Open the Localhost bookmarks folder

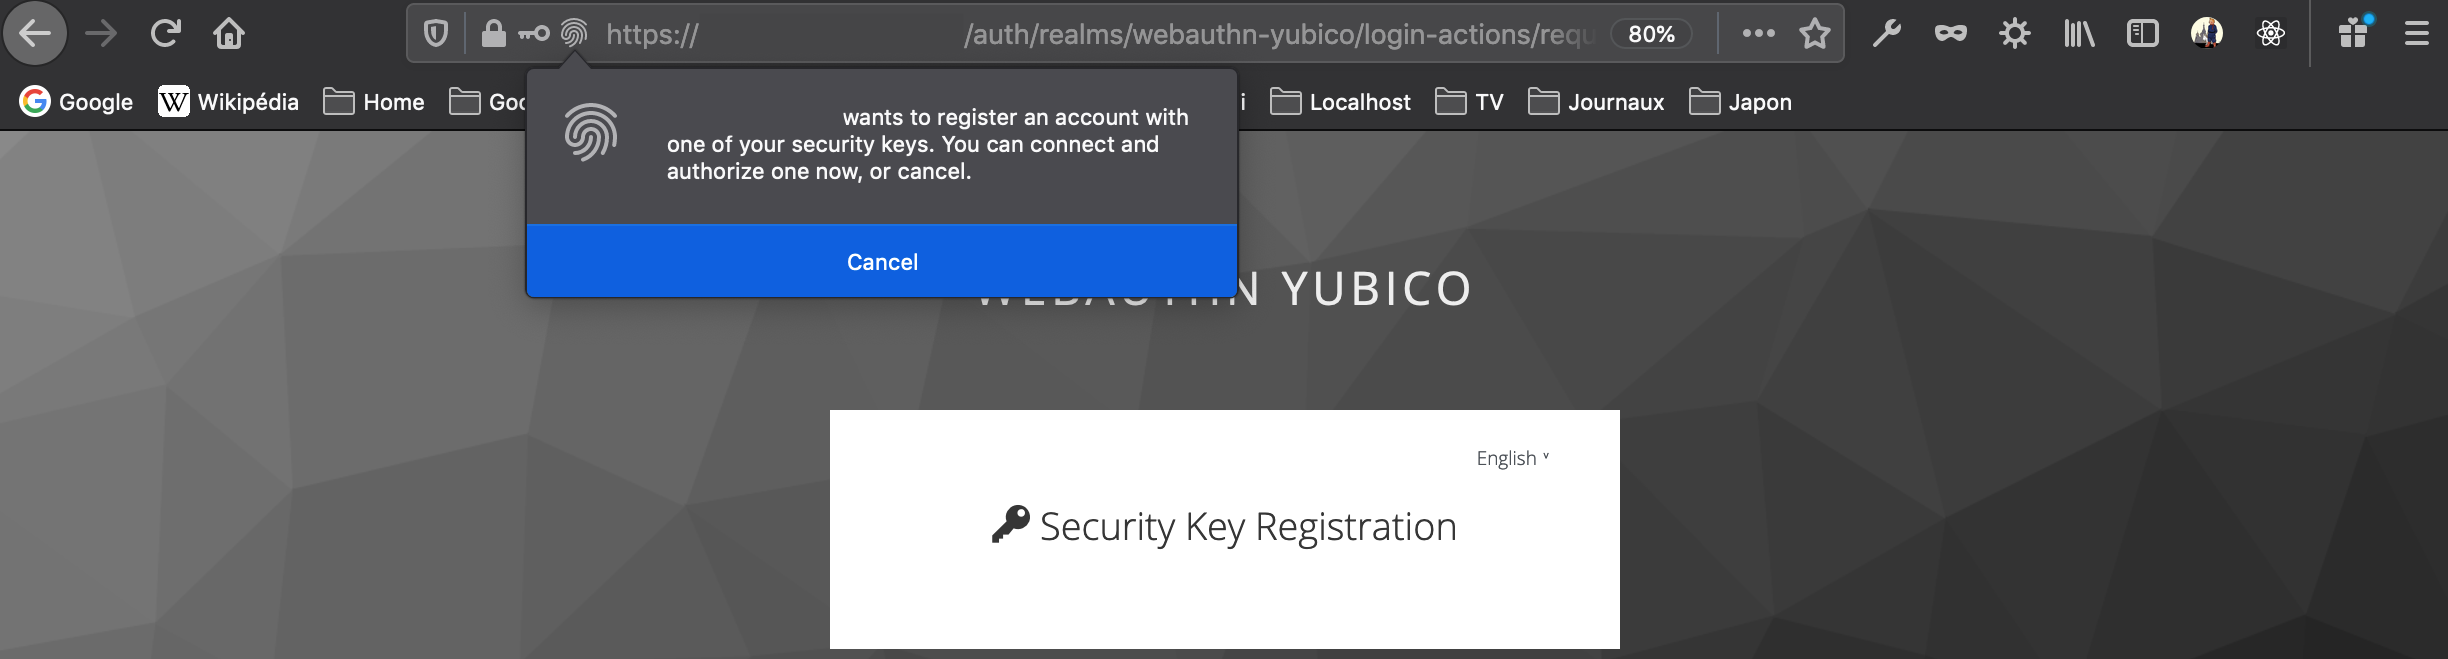[1339, 101]
